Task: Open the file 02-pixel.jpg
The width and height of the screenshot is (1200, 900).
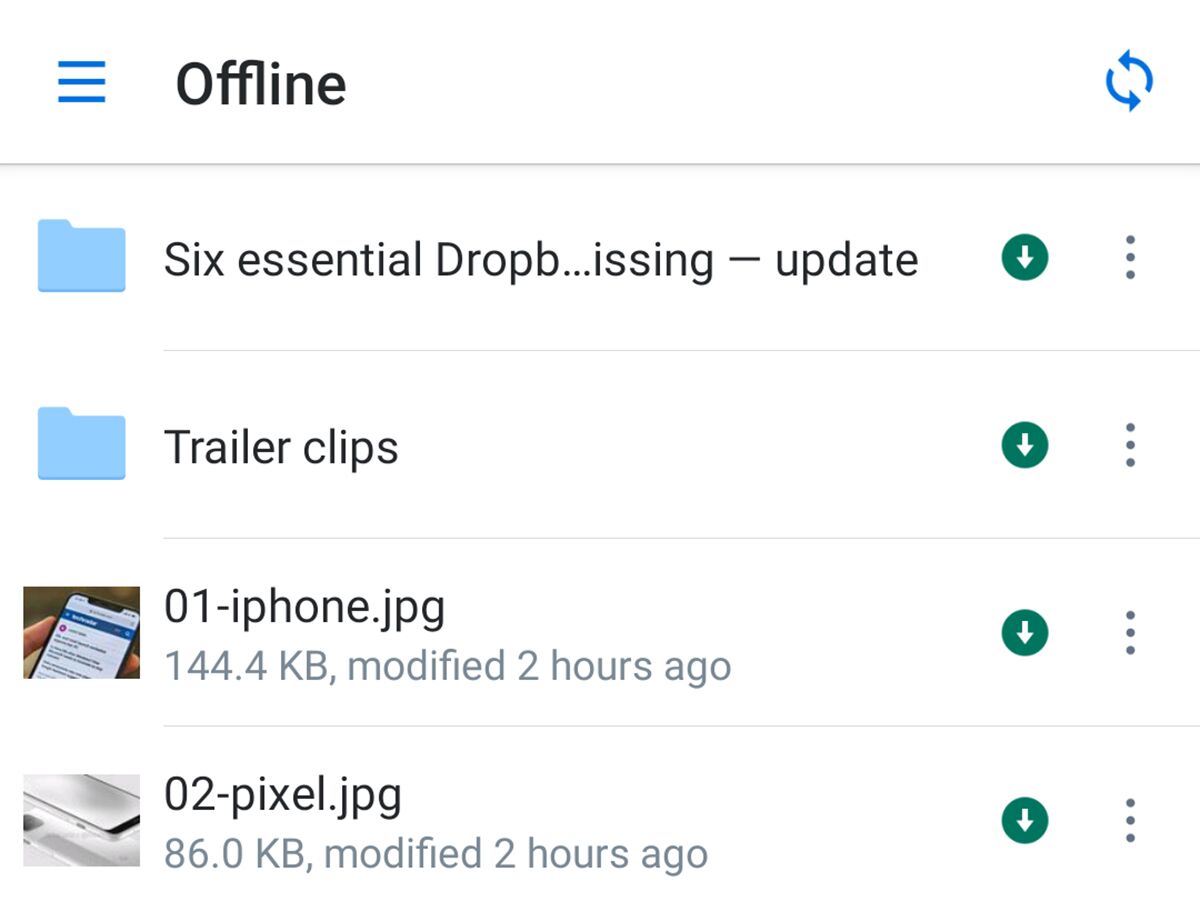Action: [283, 794]
